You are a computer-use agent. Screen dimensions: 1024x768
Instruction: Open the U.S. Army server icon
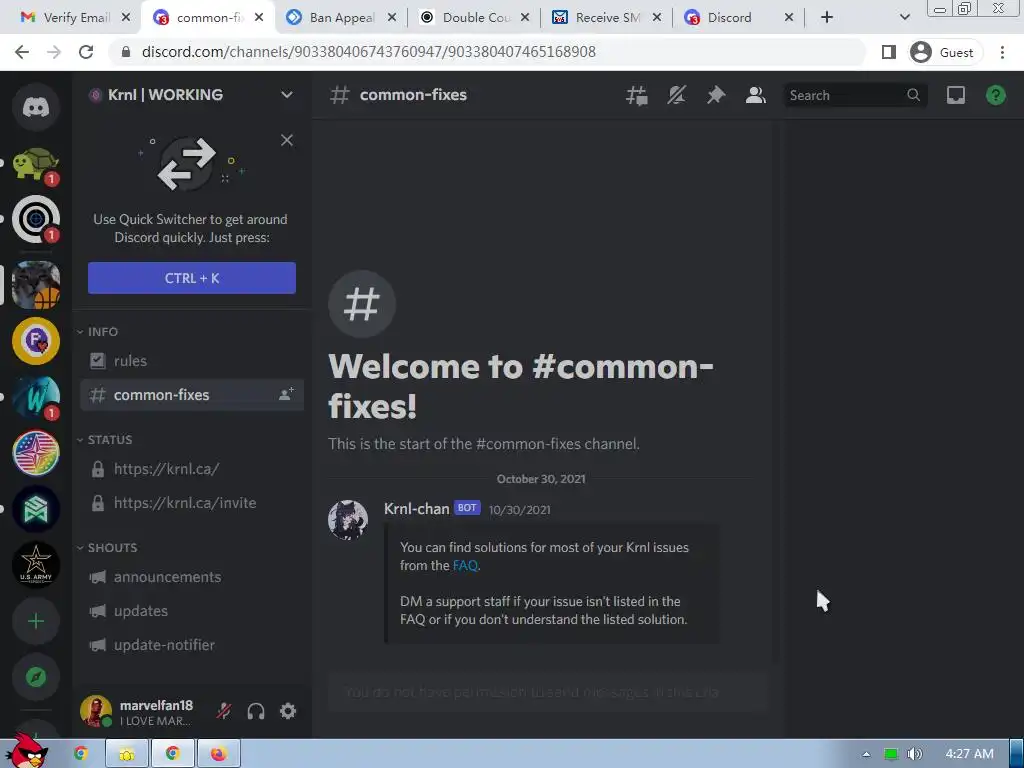[x=36, y=565]
